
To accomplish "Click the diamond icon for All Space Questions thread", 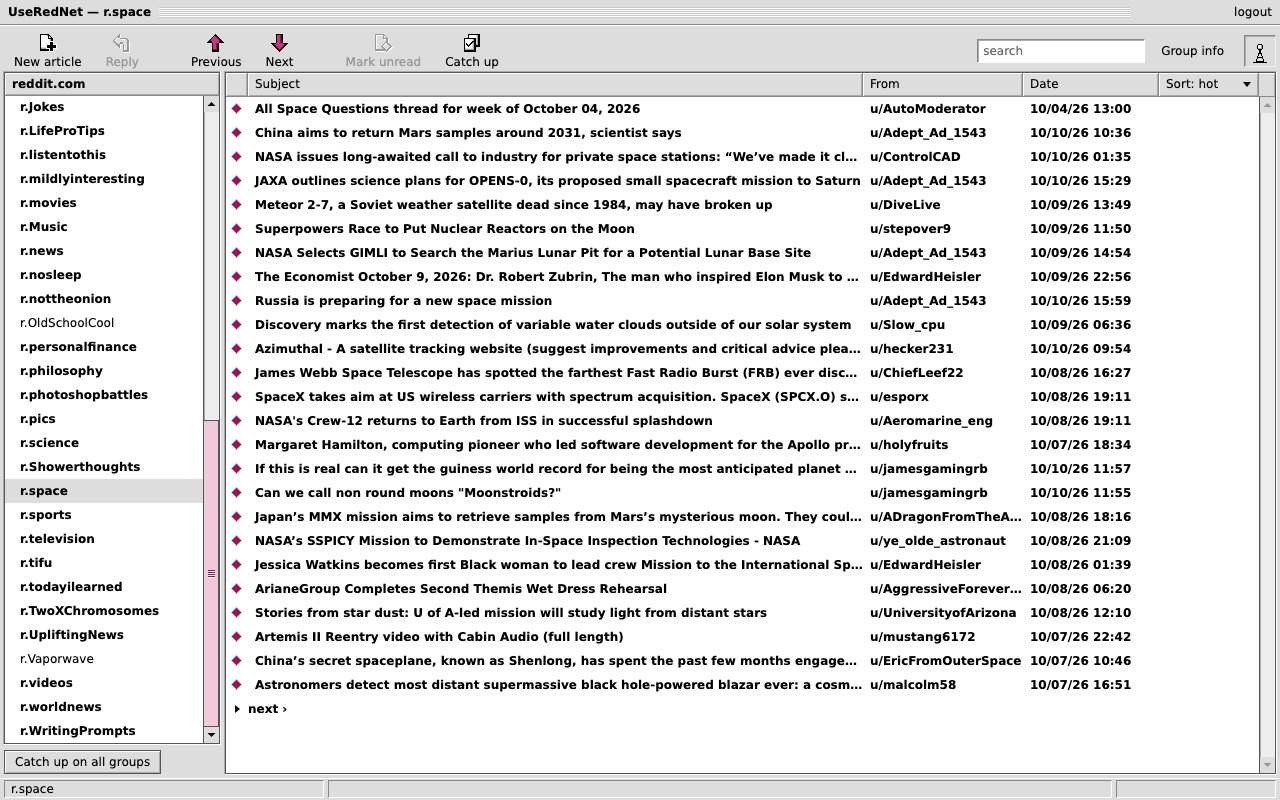I will pyautogui.click(x=237, y=109).
